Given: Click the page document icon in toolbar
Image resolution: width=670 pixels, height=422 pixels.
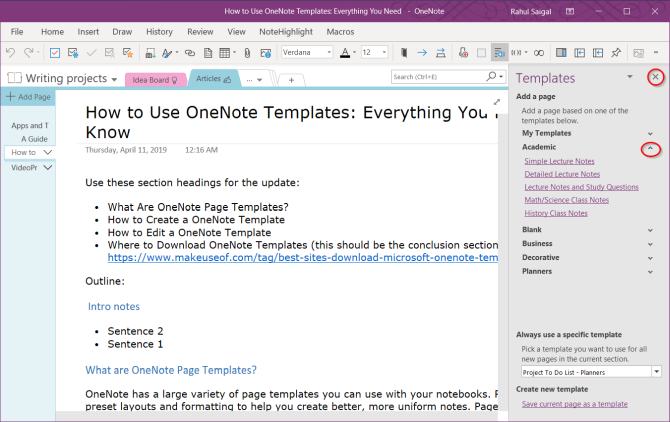Looking at the screenshot, I should [208, 53].
